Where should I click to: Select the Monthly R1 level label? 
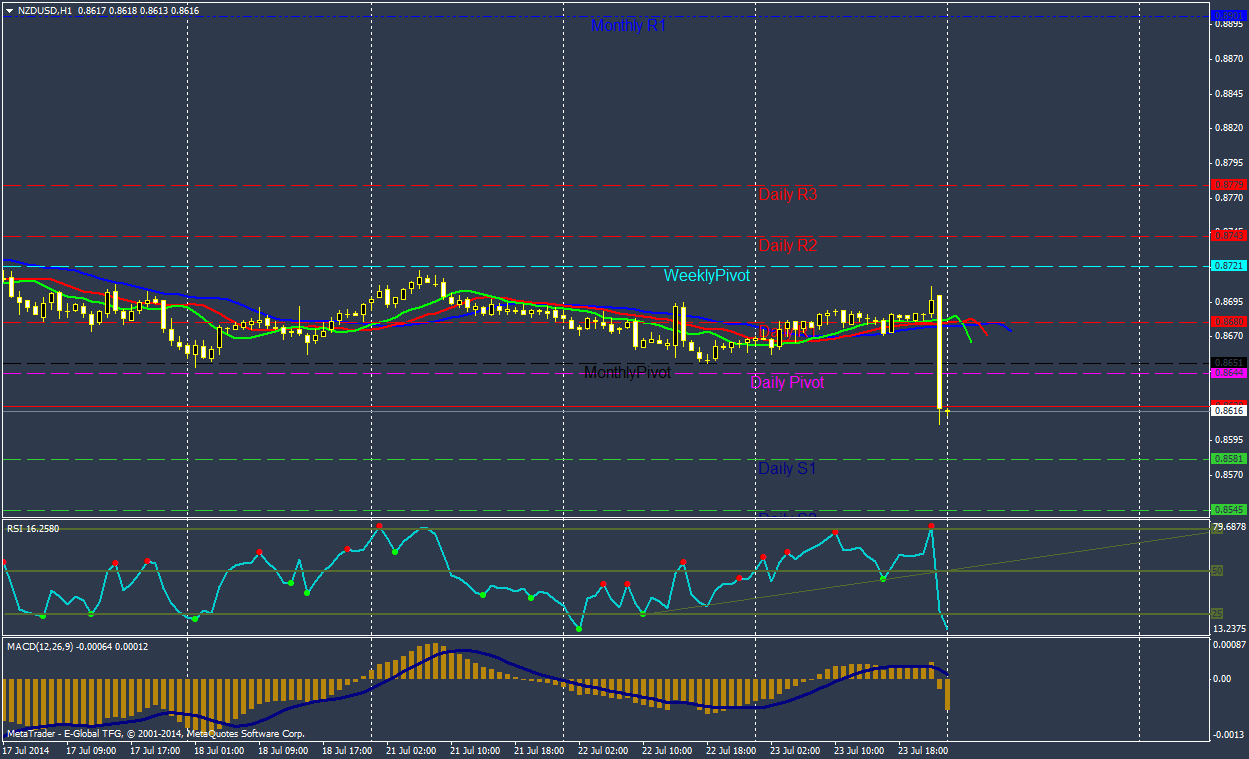click(628, 26)
